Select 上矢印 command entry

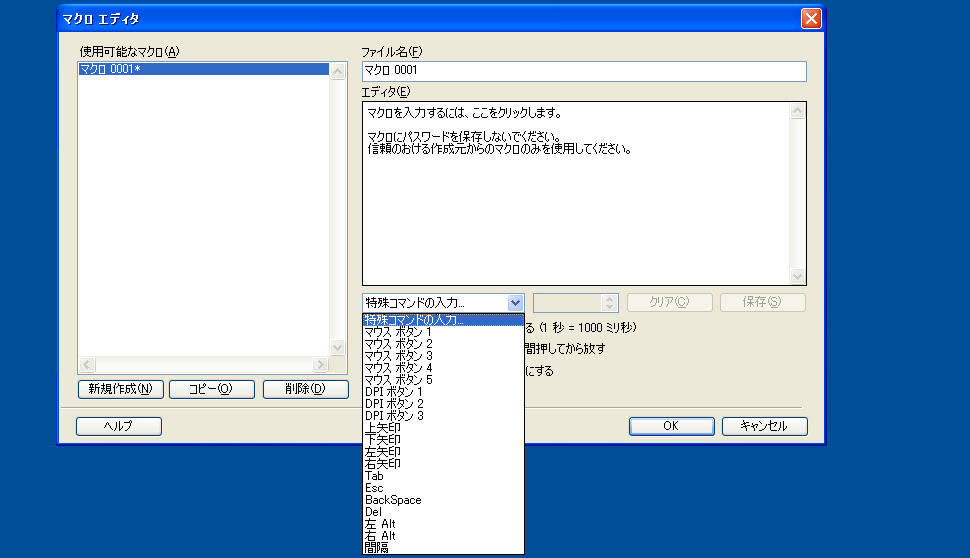383,428
